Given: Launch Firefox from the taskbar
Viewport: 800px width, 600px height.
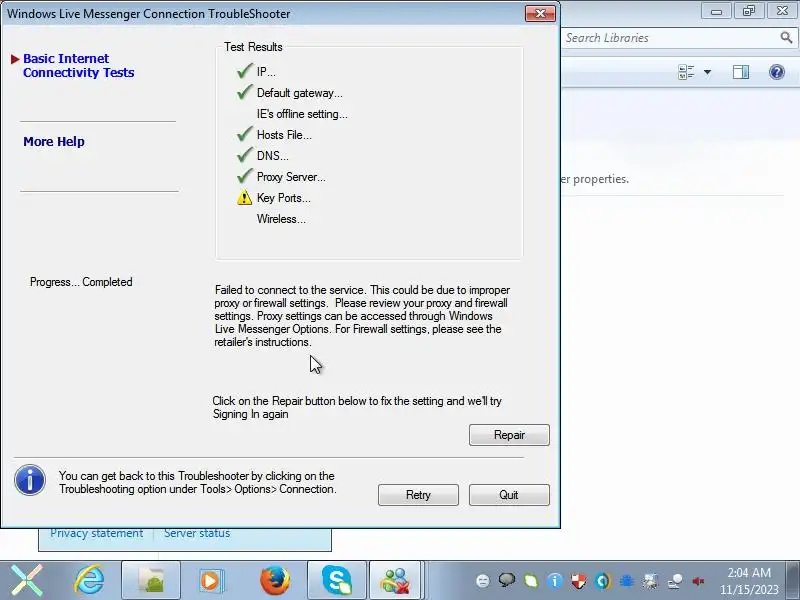Looking at the screenshot, I should coord(274,580).
